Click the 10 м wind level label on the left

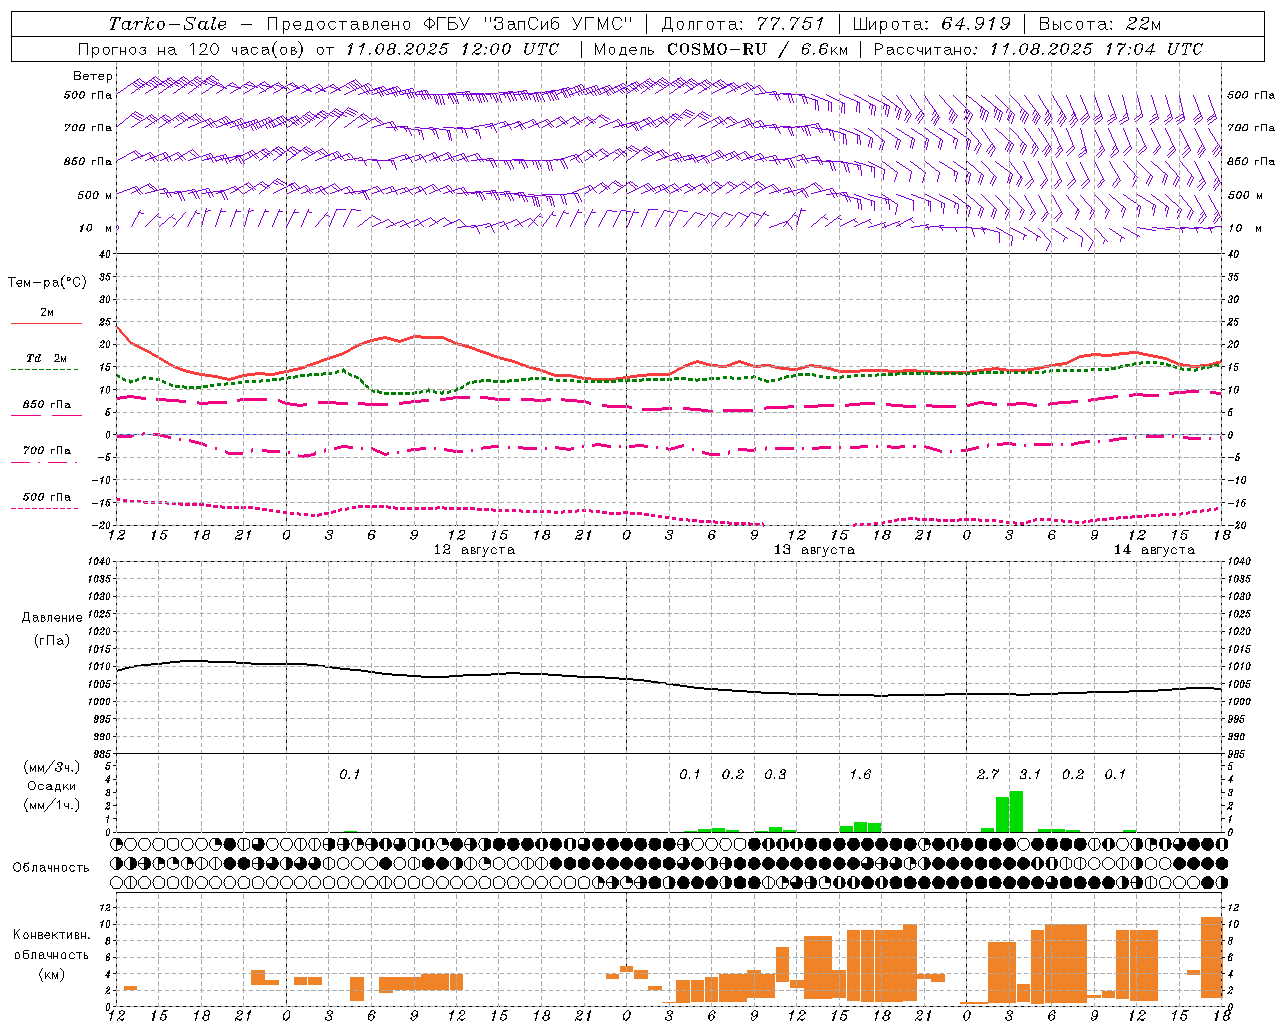[96, 228]
